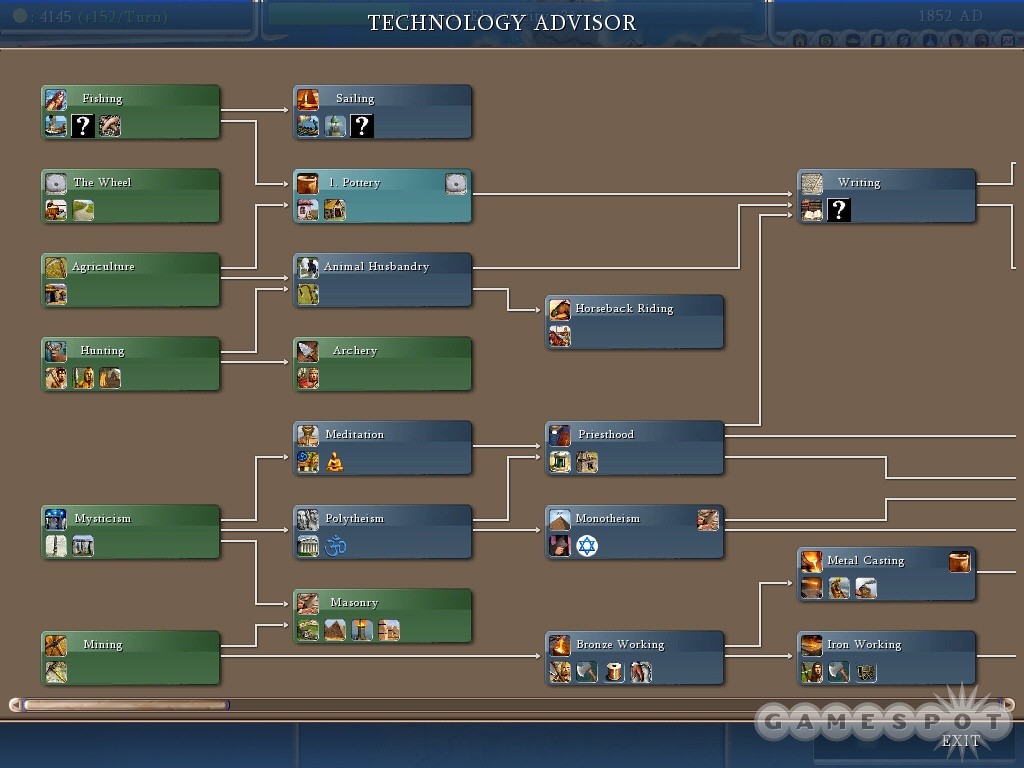Click the Meditation technology icon
Viewport: 1024px width, 768px height.
[x=308, y=435]
